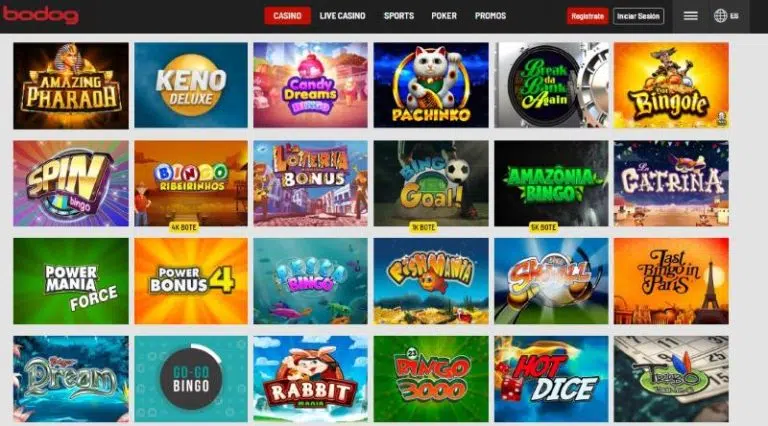The image size is (768, 426).
Task: Click the Bodog logo
Action: tap(41, 15)
